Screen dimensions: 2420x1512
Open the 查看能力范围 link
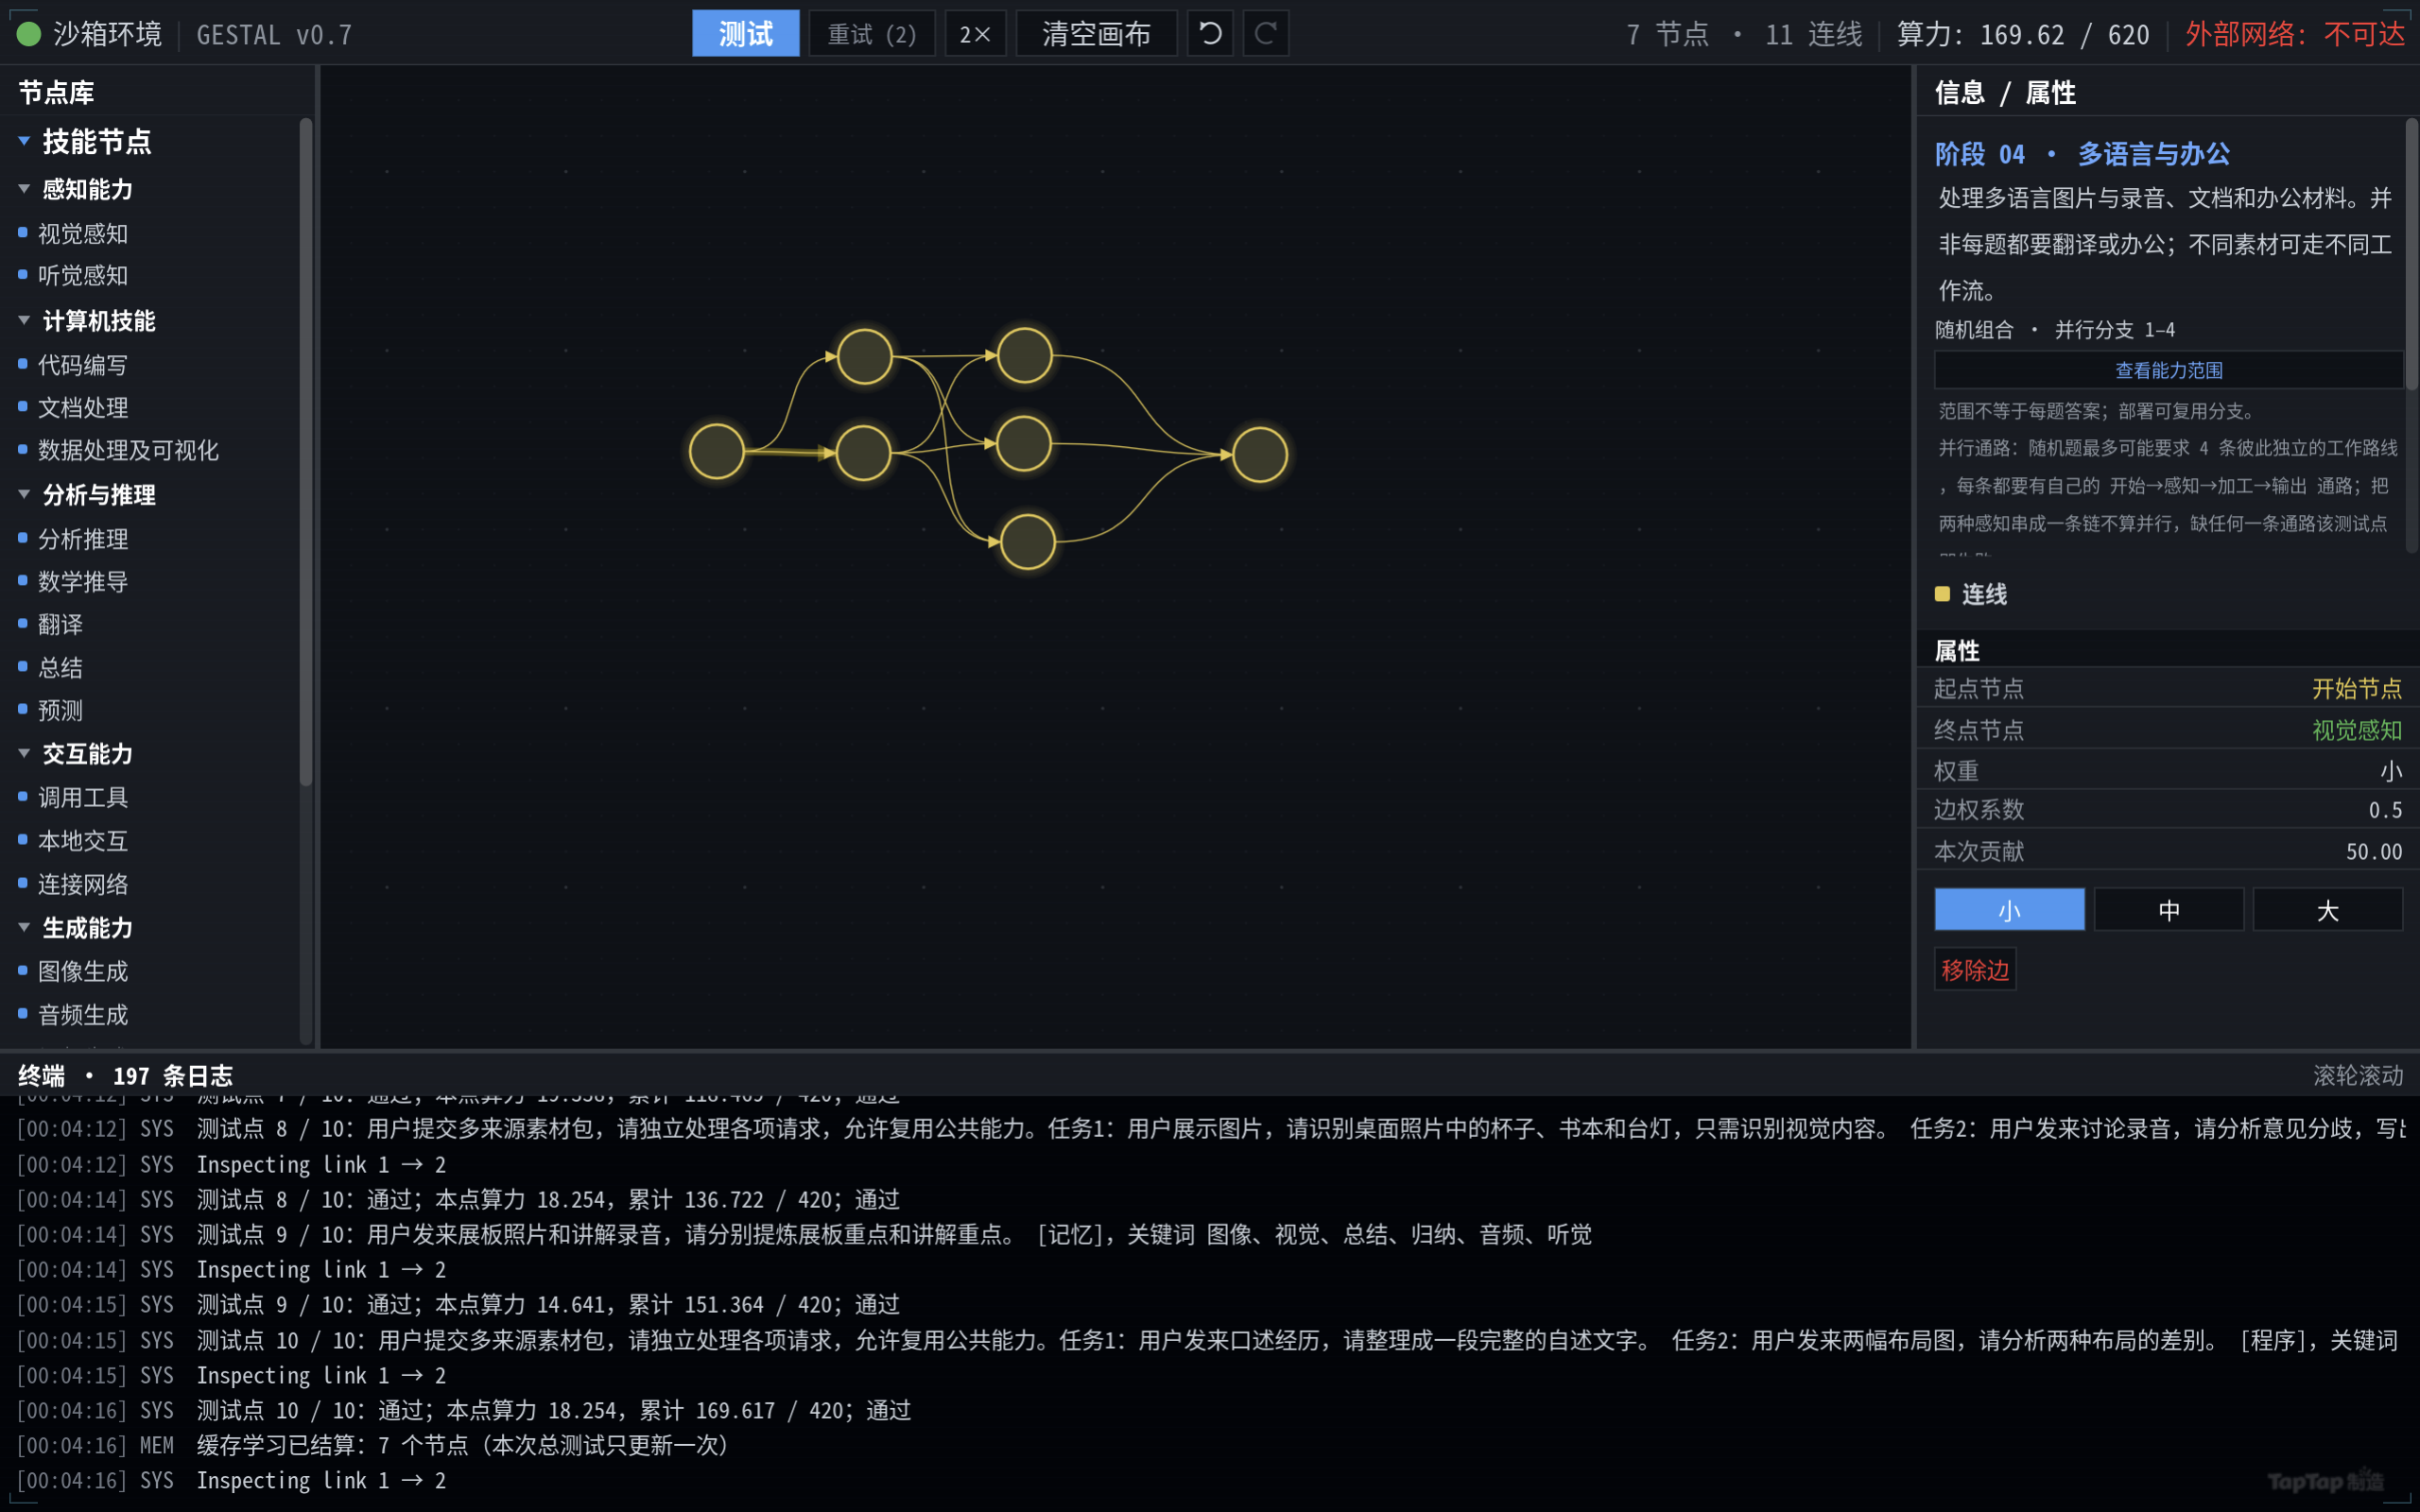(x=2168, y=370)
